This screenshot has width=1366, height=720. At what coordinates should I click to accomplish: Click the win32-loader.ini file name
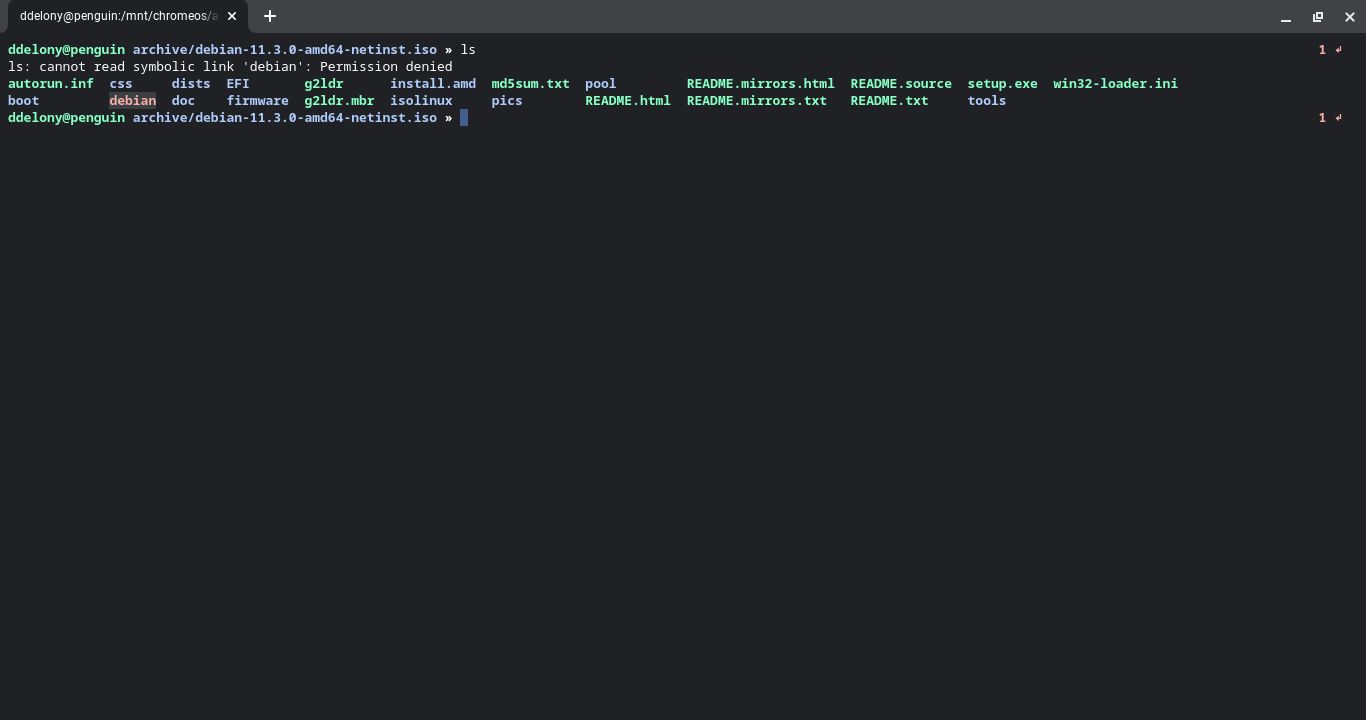(1115, 84)
